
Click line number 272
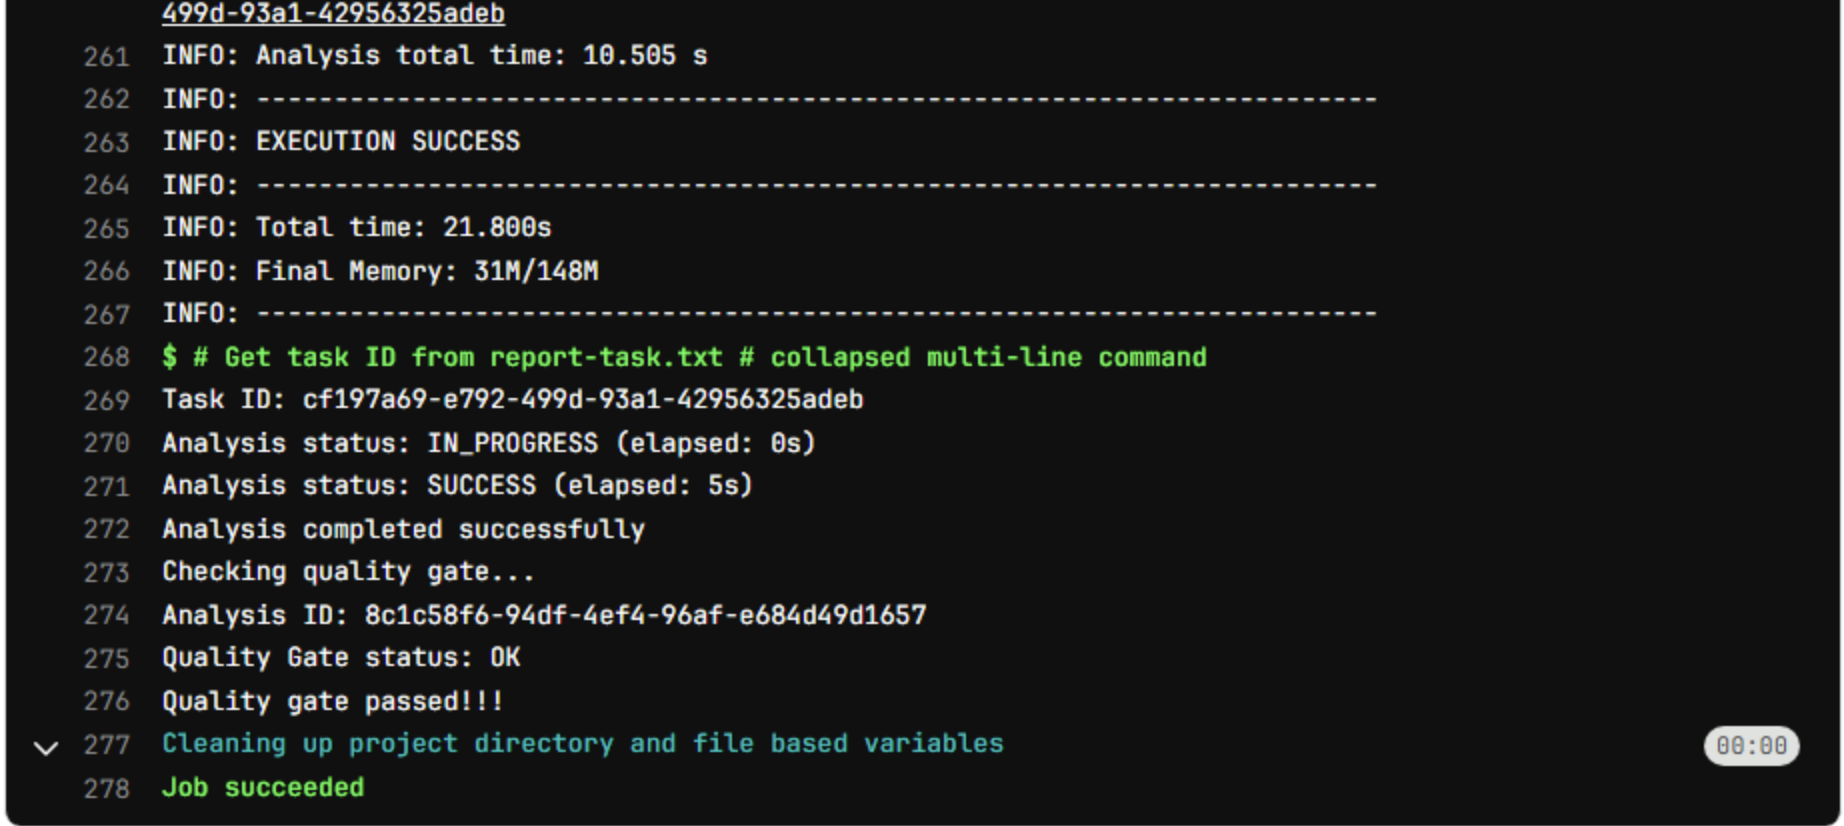pos(106,530)
